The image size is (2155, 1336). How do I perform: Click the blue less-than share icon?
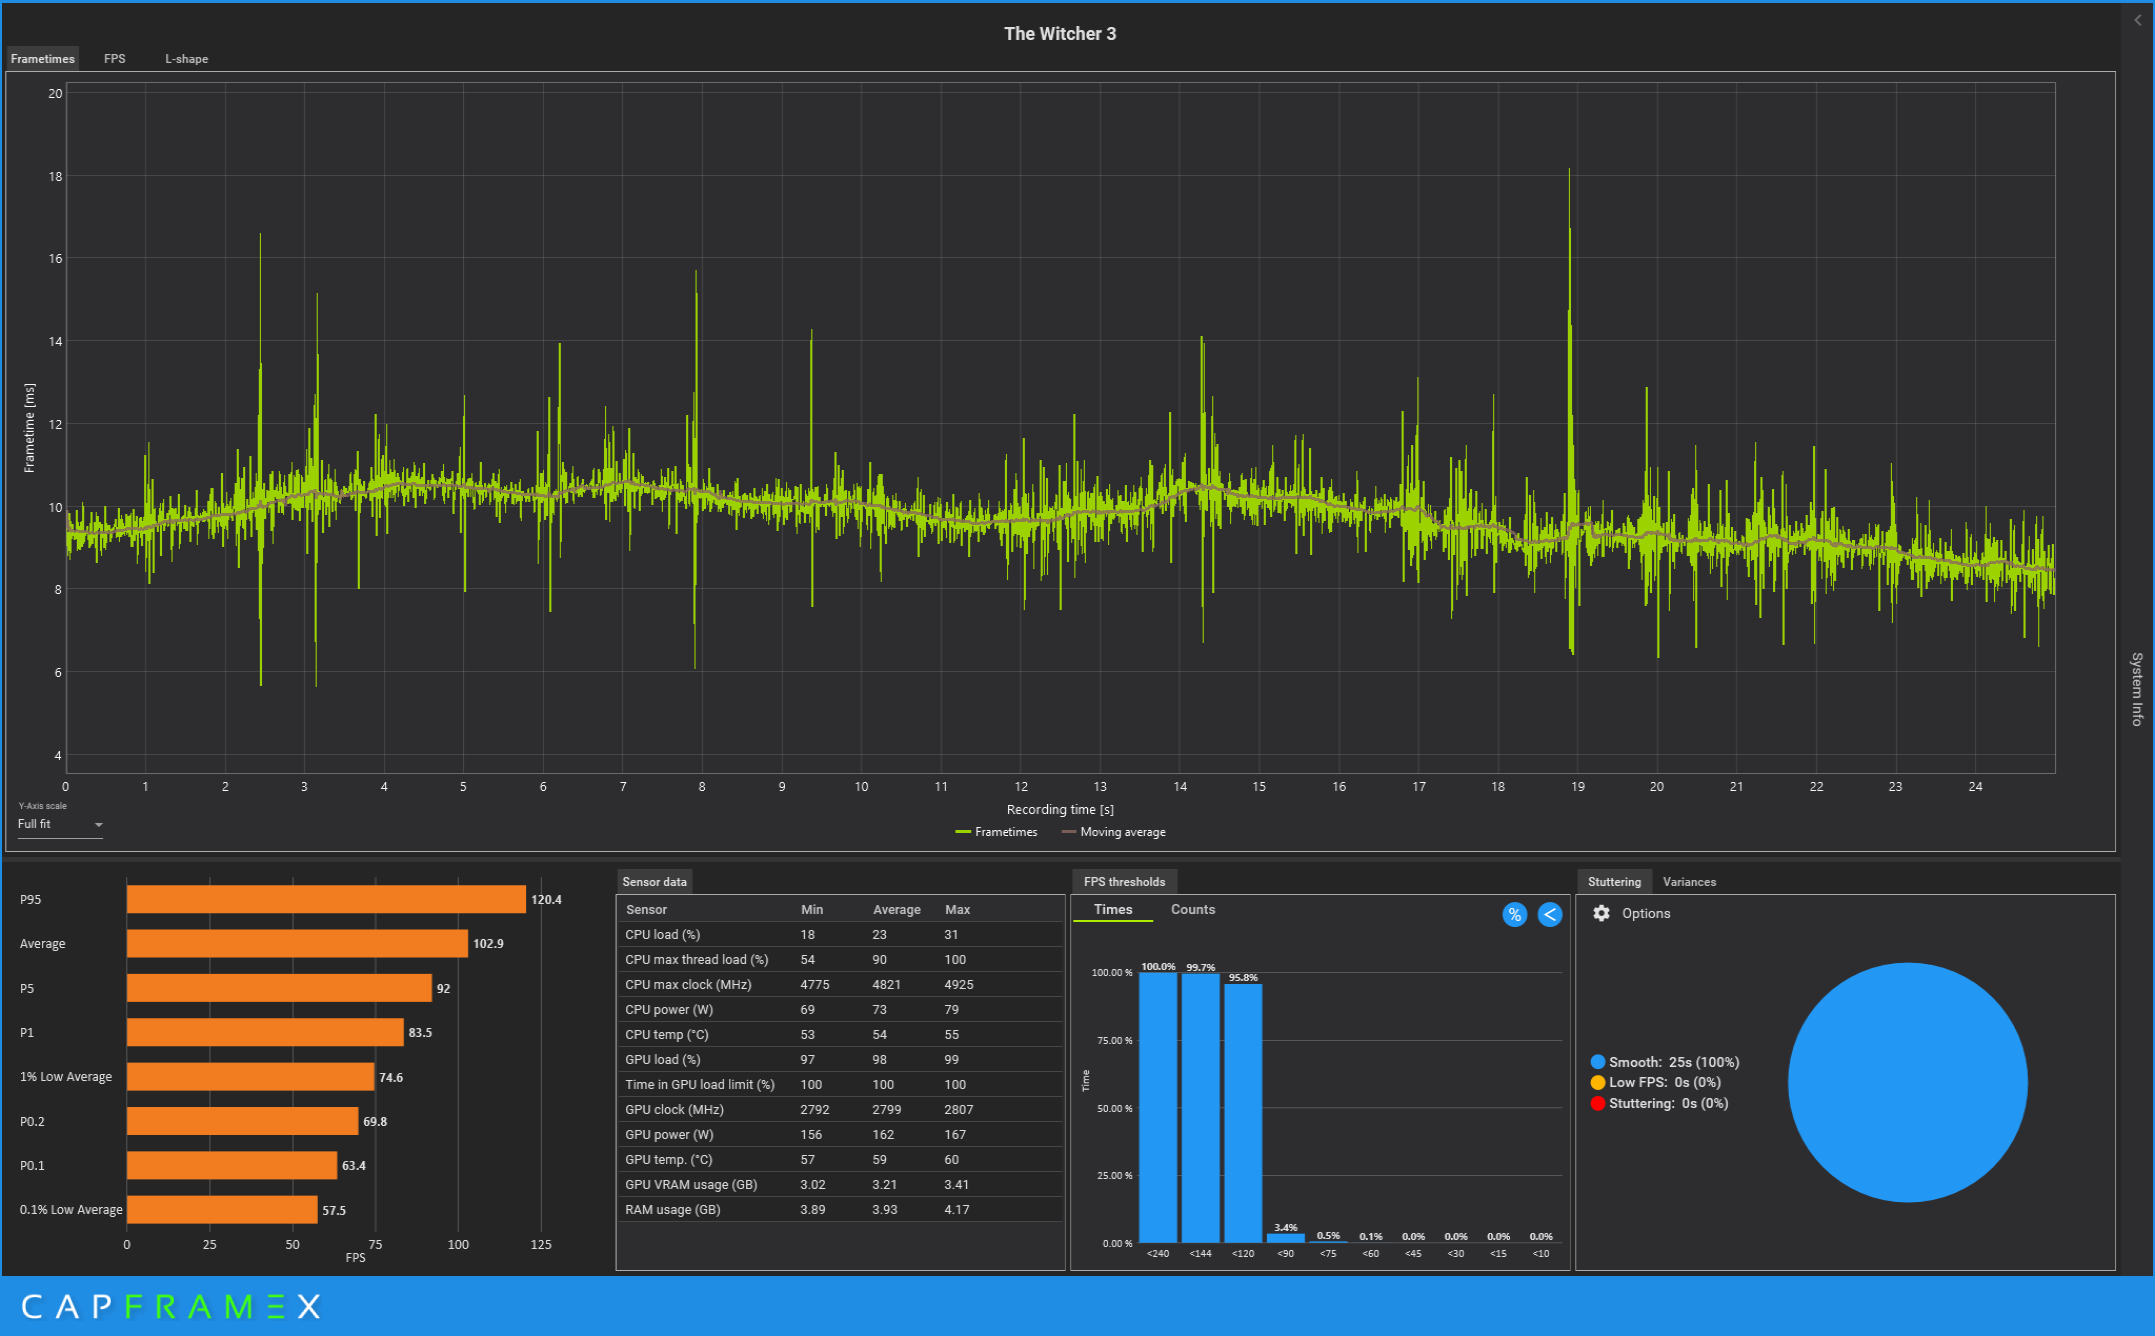point(1549,914)
